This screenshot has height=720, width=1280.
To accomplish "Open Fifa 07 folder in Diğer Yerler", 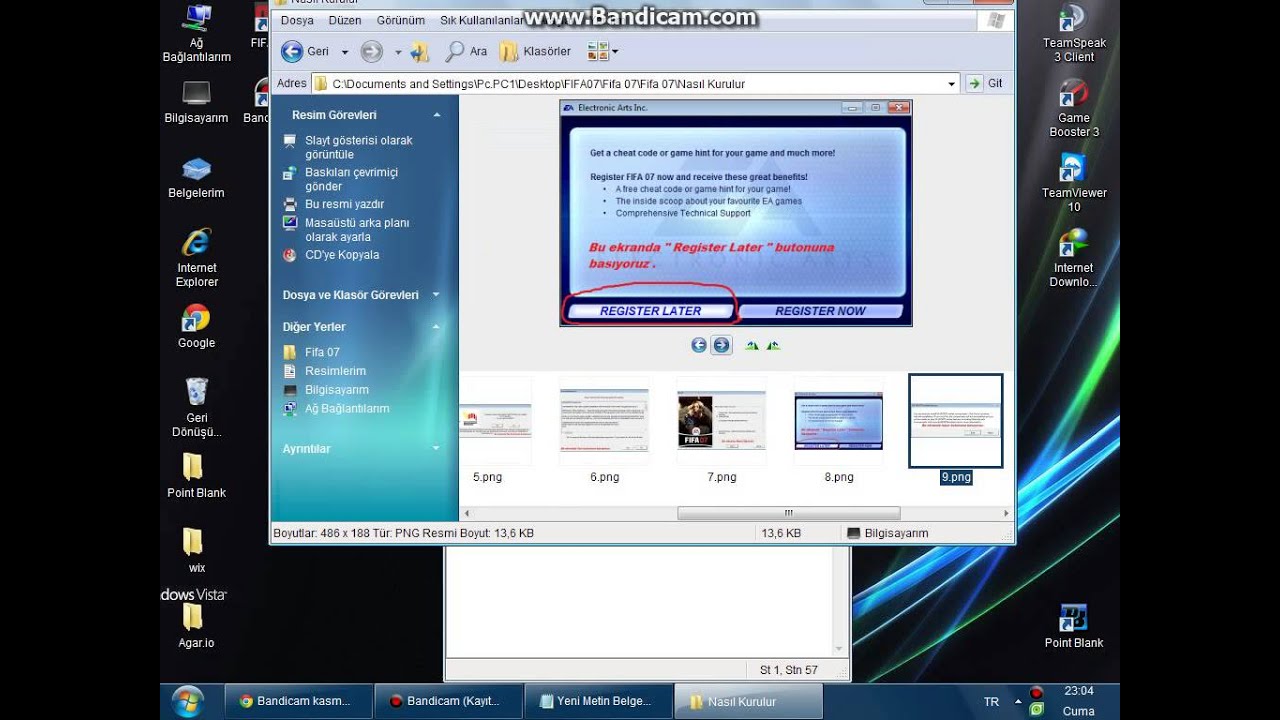I will pyautogui.click(x=322, y=352).
